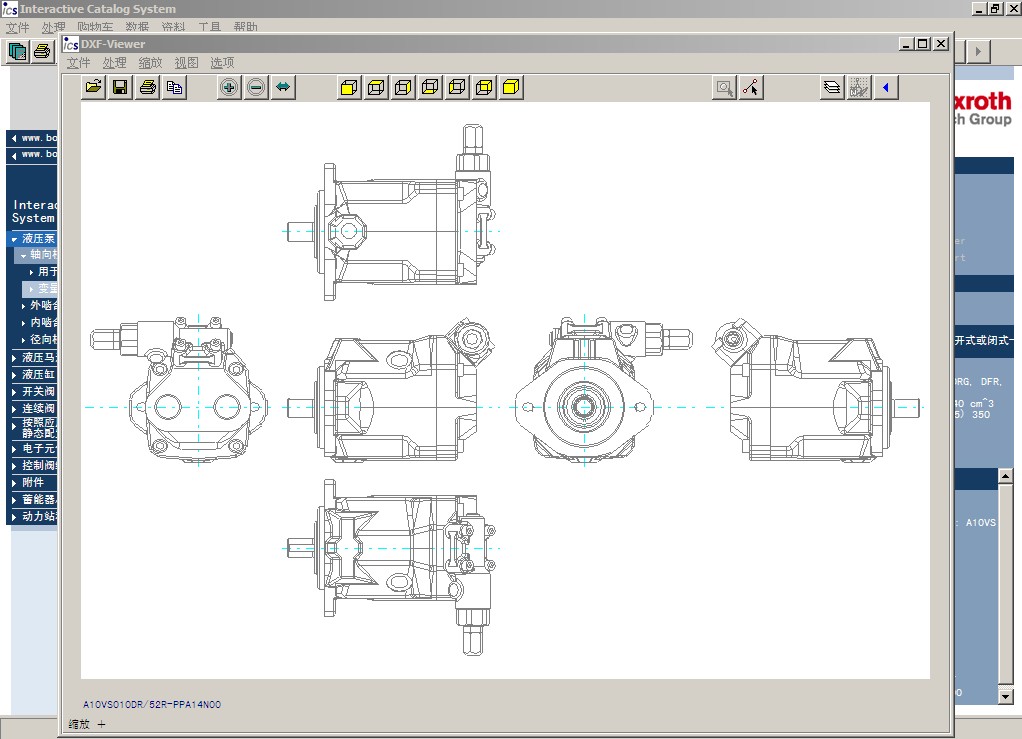Expand the 开关阀 tree node
Image resolution: width=1022 pixels, height=739 pixels.
tap(14, 392)
